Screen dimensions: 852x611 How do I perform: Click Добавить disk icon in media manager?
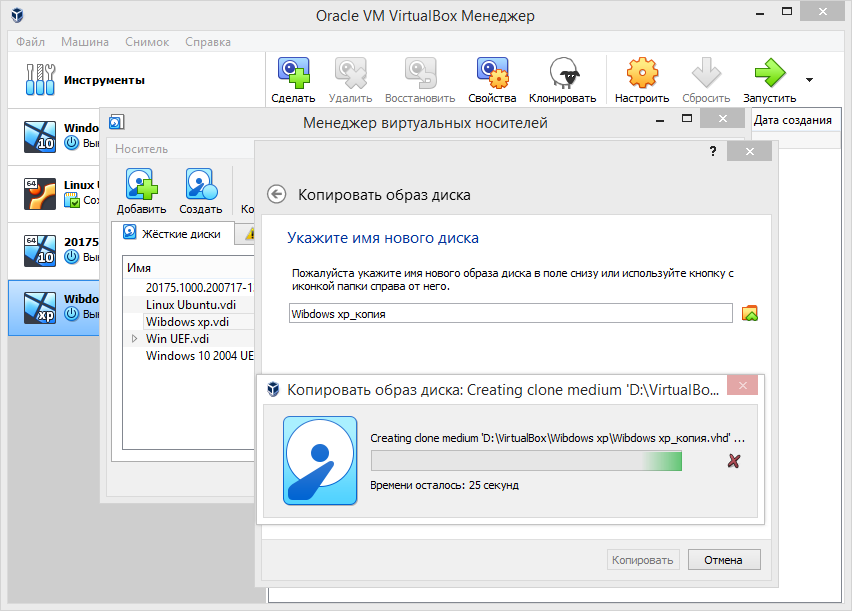pos(141,184)
